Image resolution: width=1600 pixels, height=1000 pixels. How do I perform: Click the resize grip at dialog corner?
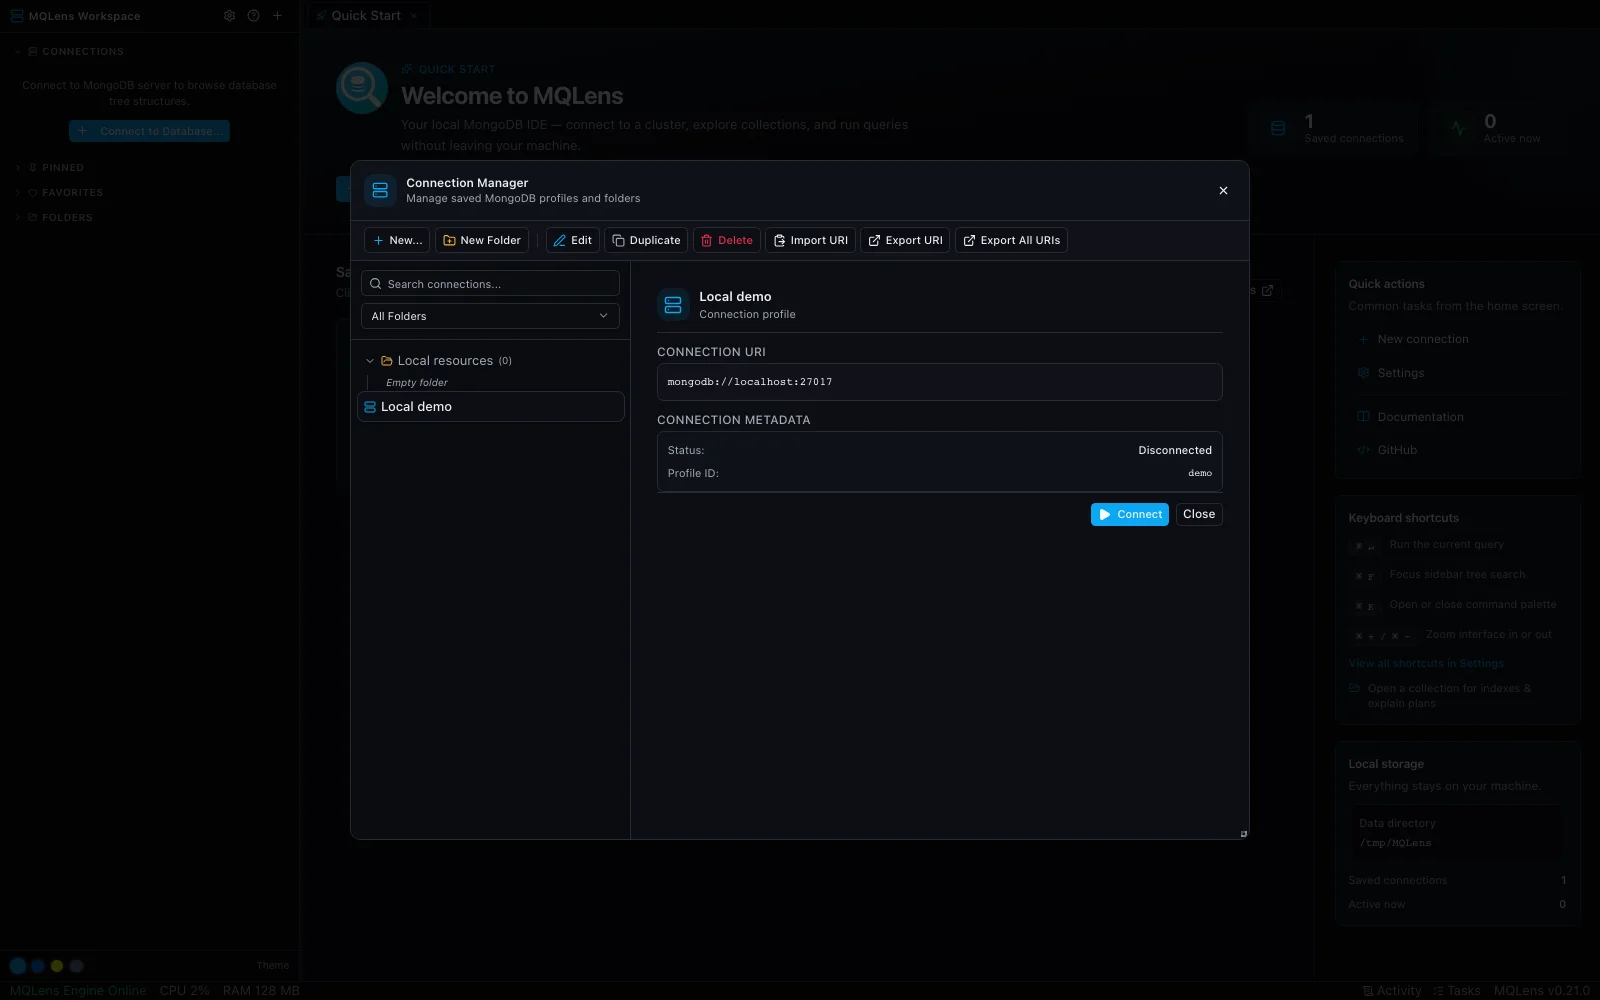(x=1244, y=834)
